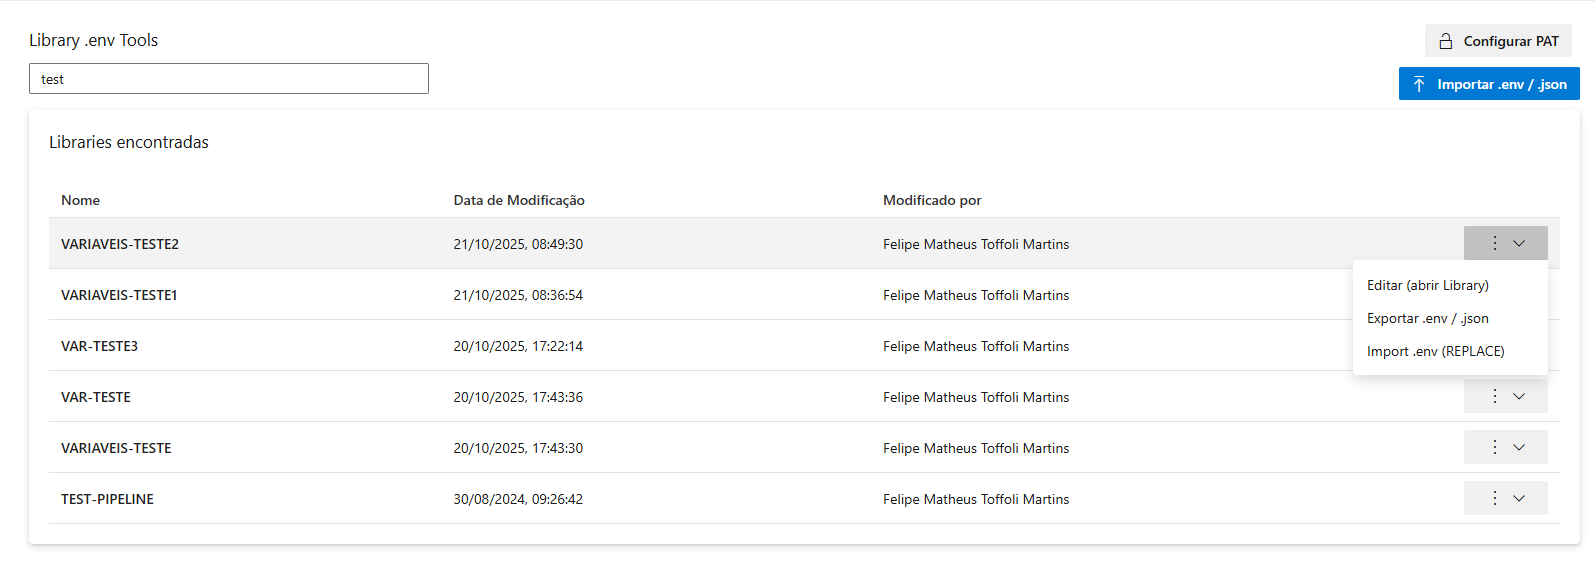Screen dimensions: 1595x581
Task: Click the three-dot icon for VARIAVEIS-TESTE2
Action: tap(1494, 243)
